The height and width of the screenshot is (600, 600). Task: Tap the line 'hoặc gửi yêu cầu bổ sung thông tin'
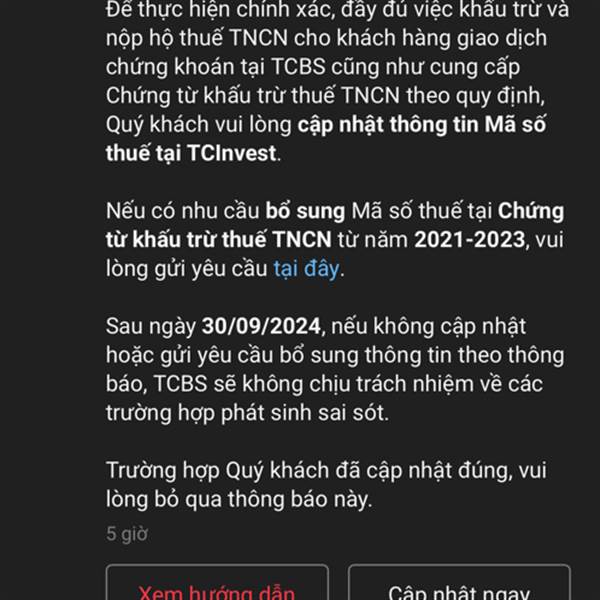335,355
